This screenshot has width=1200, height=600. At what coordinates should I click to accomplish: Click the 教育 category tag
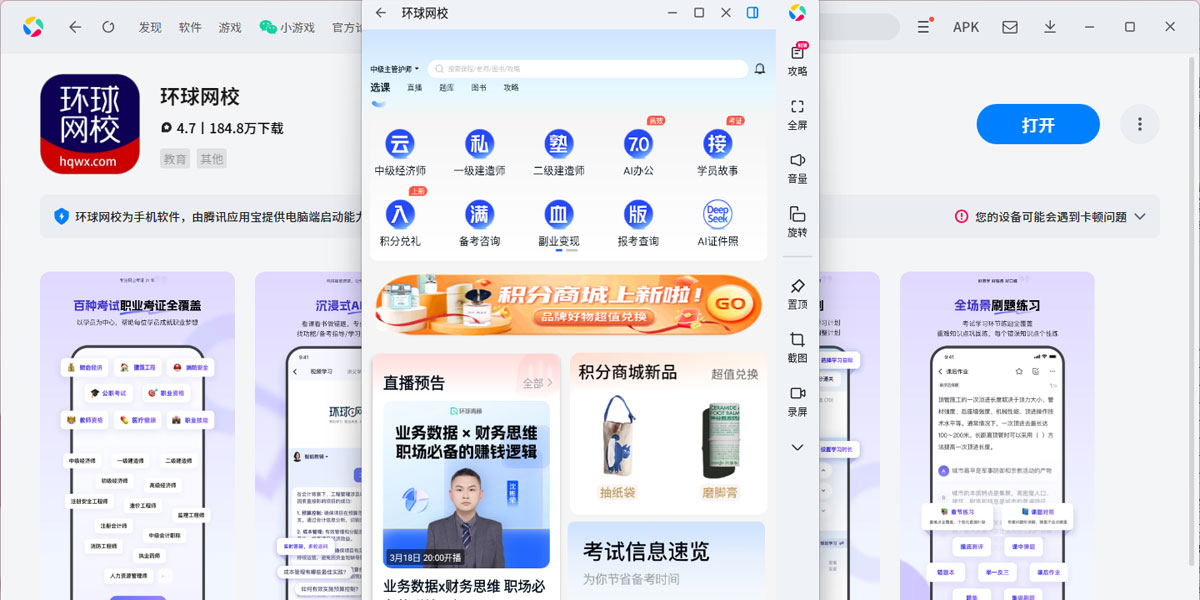pyautogui.click(x=176, y=159)
